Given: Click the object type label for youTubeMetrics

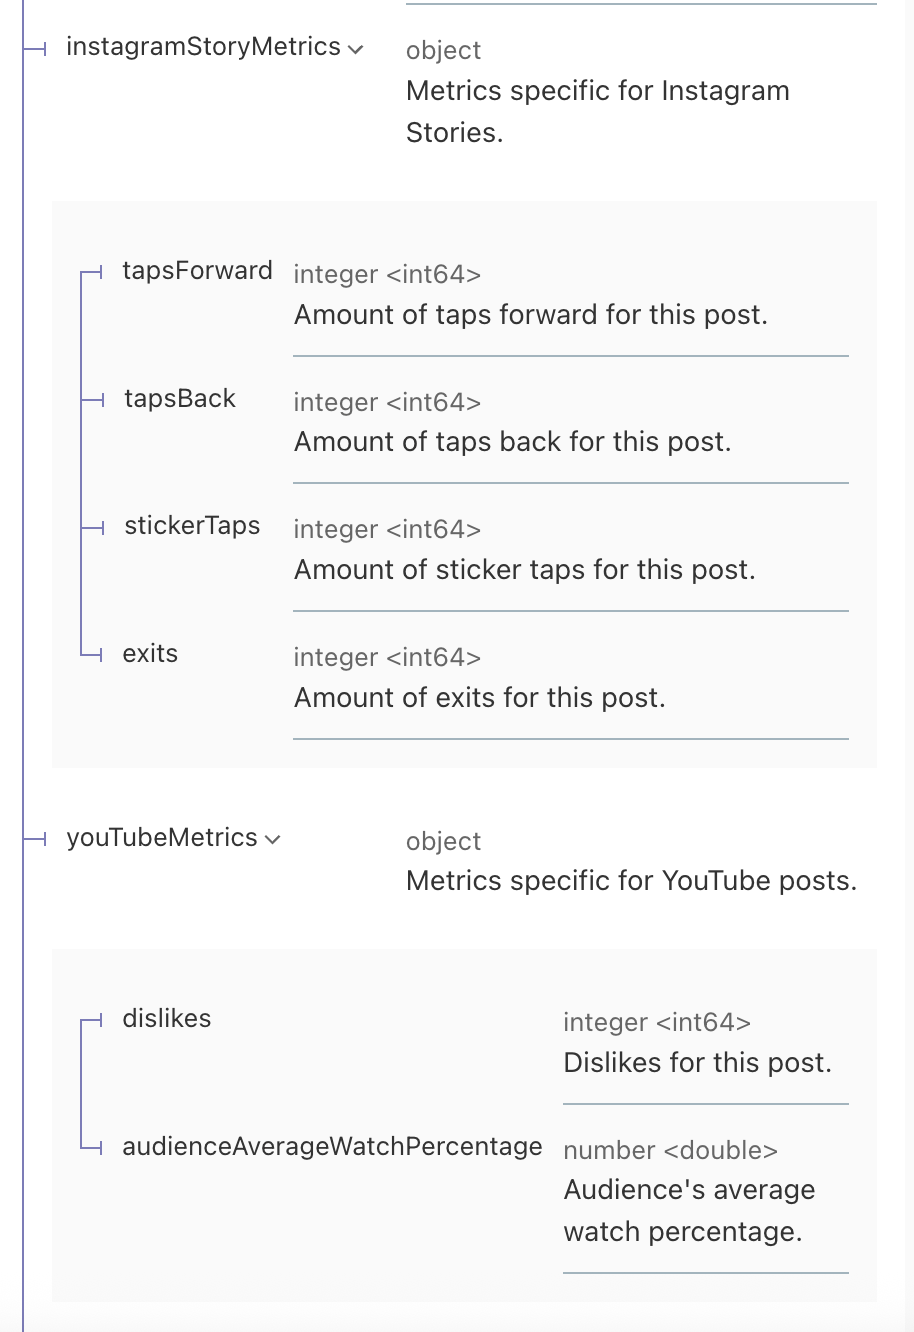Looking at the screenshot, I should coord(443,841).
